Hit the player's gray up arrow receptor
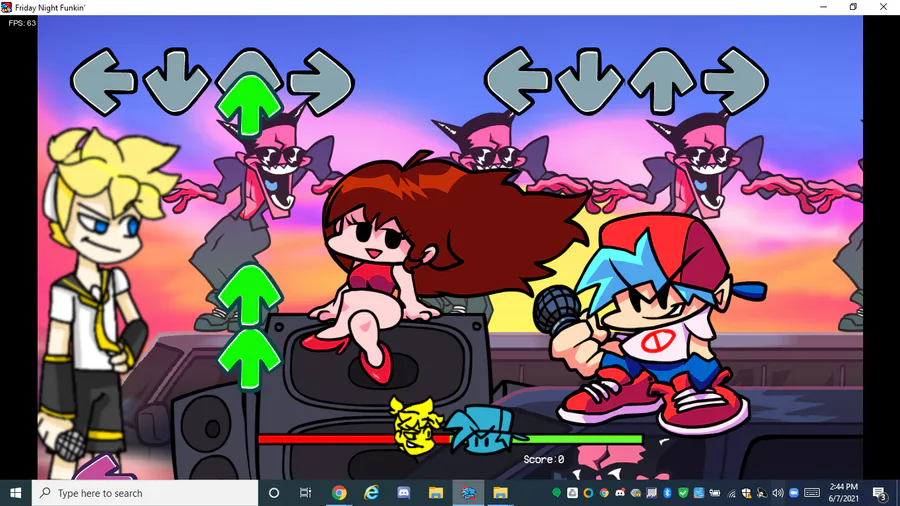 point(662,81)
